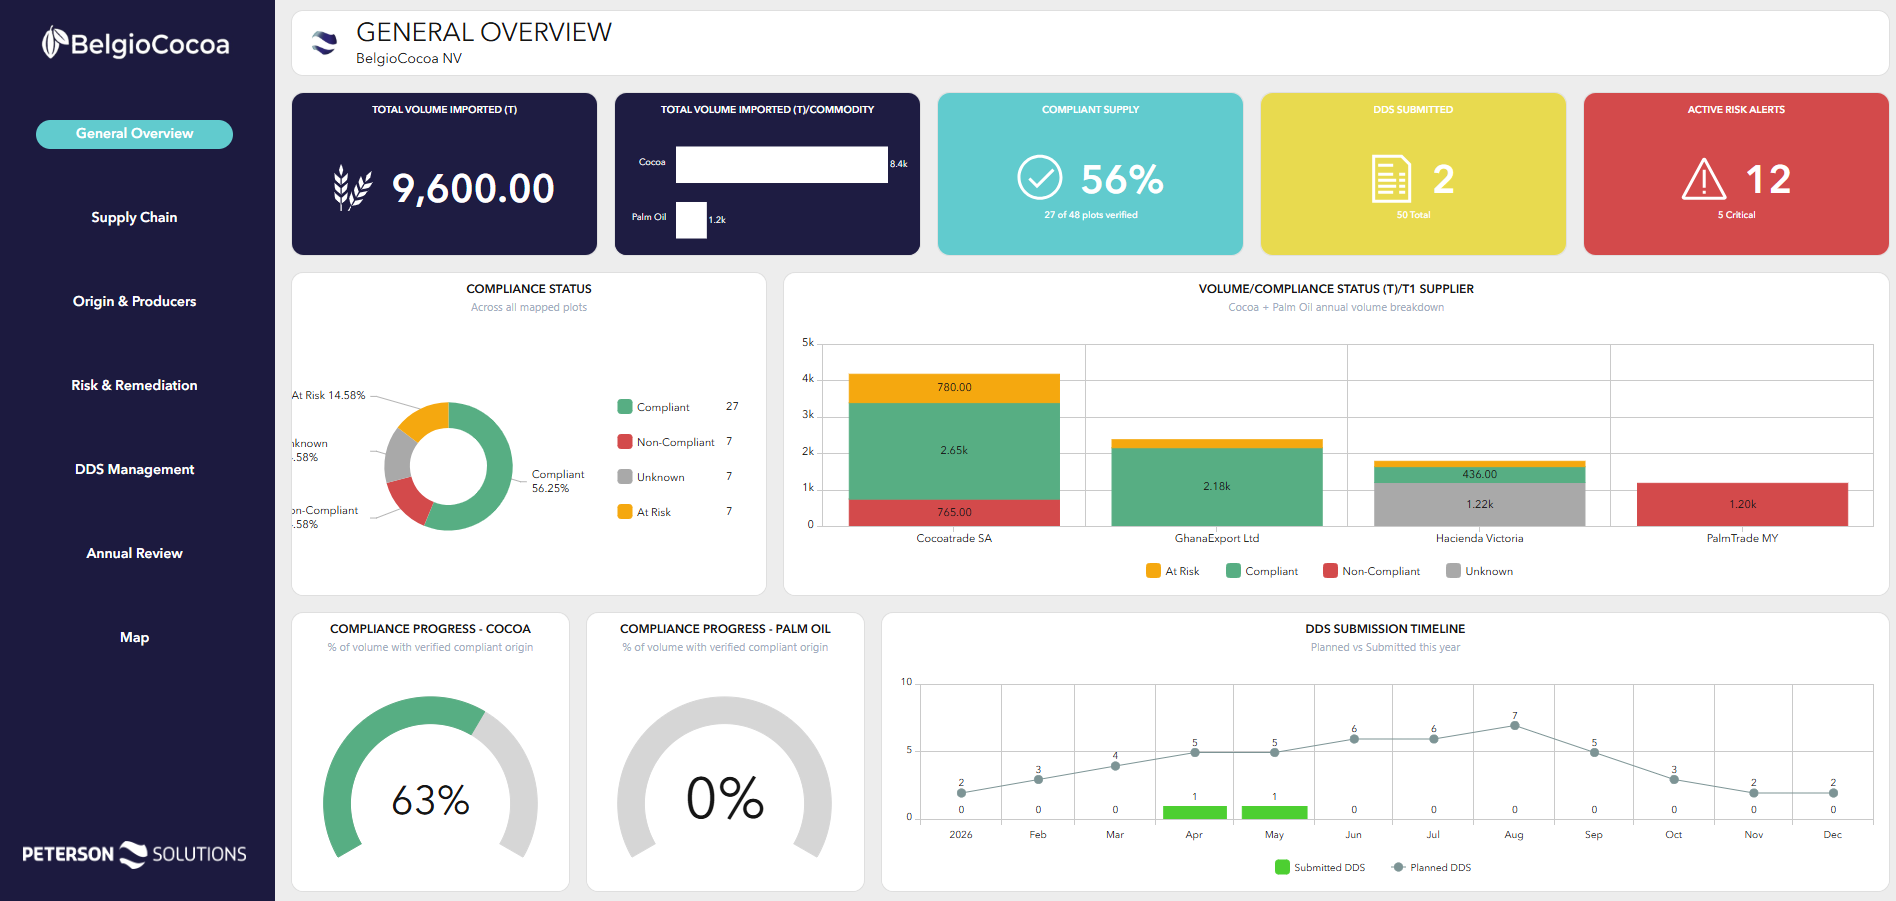Toggle the Non-Compliant series in the supplier chart legend
The width and height of the screenshot is (1896, 901).
coord(1371,571)
